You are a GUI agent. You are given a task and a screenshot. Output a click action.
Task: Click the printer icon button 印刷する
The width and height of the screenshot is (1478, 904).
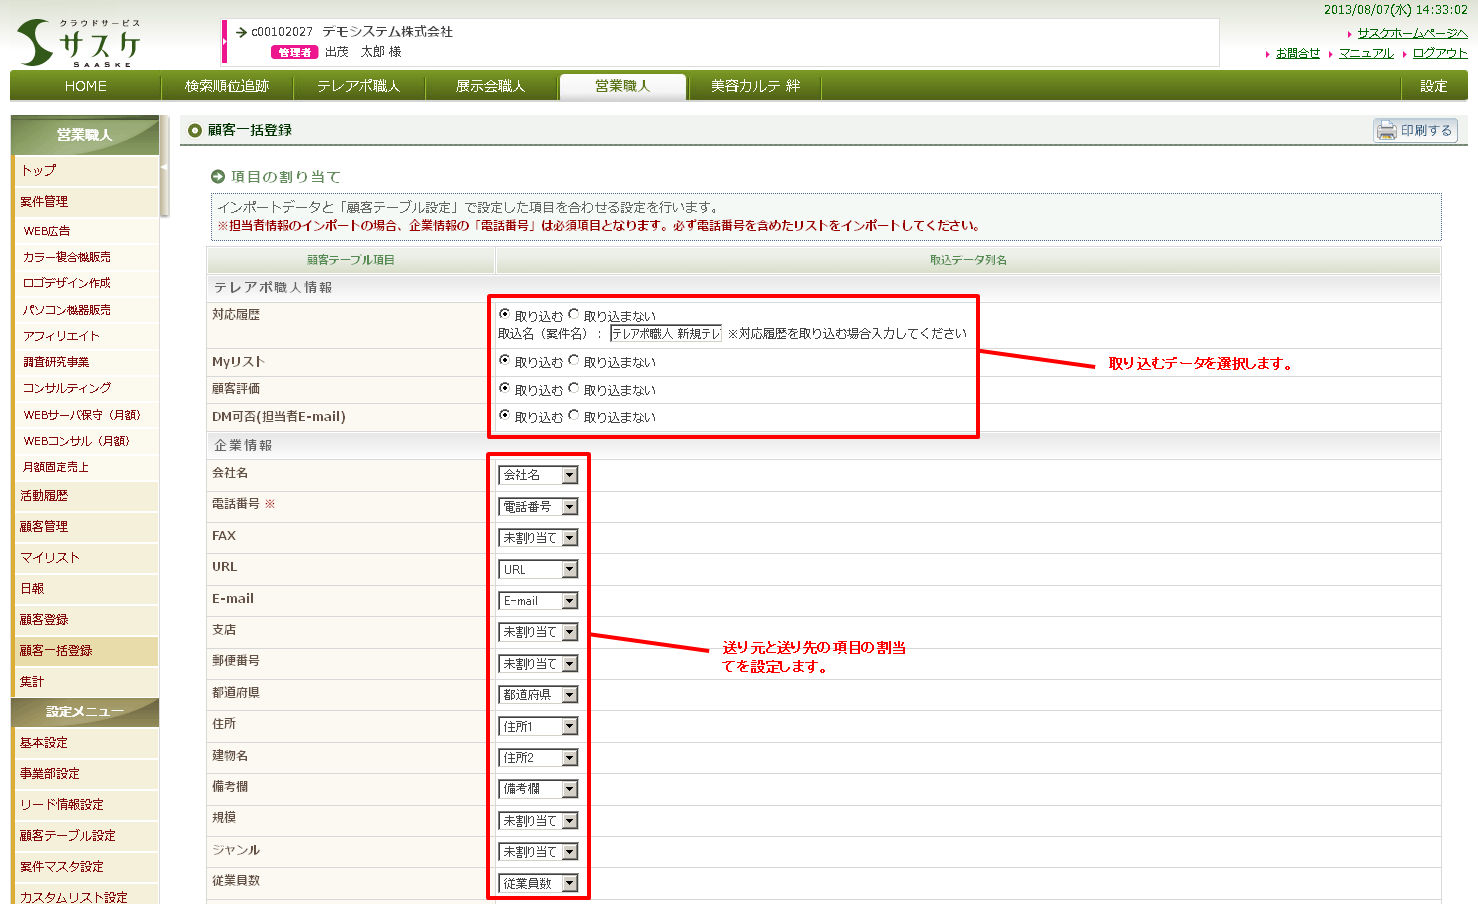(1415, 130)
